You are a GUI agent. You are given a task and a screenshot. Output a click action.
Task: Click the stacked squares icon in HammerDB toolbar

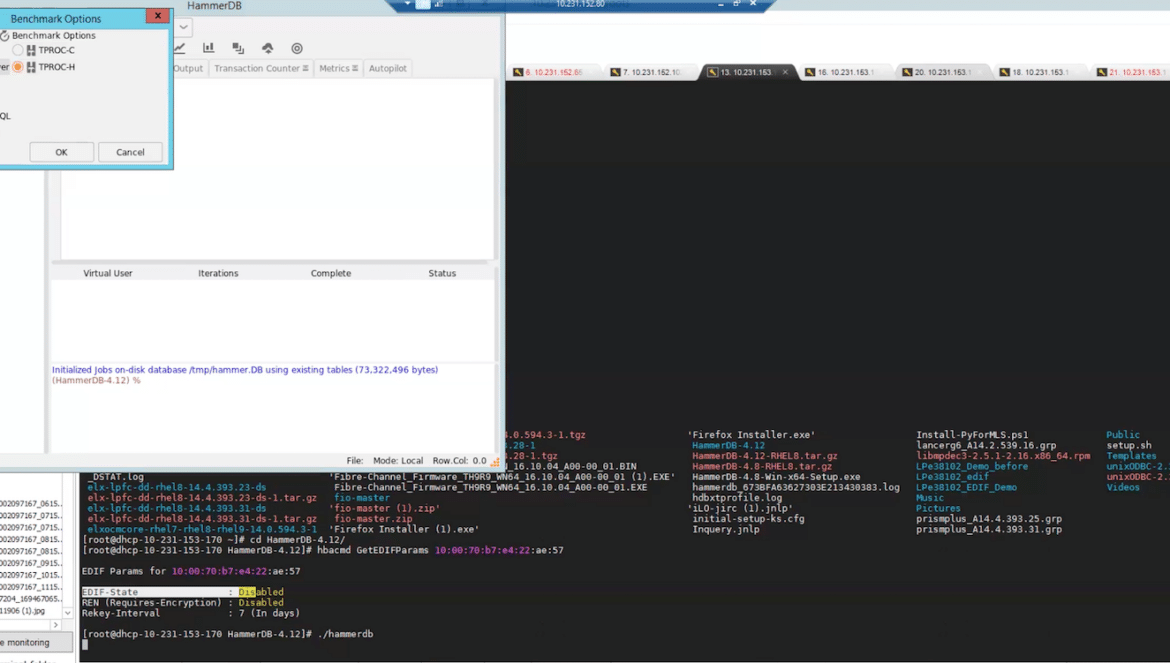[238, 48]
